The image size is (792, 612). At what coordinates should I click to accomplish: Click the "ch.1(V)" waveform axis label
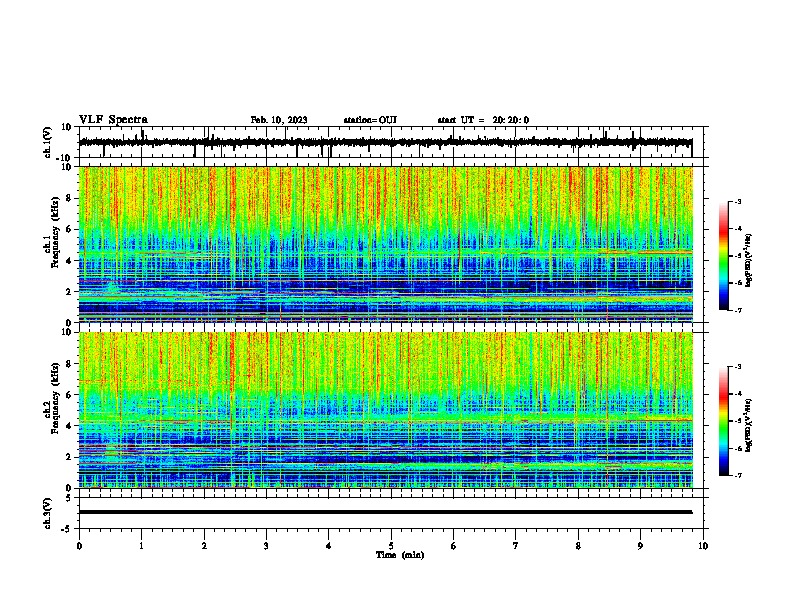[x=48, y=142]
